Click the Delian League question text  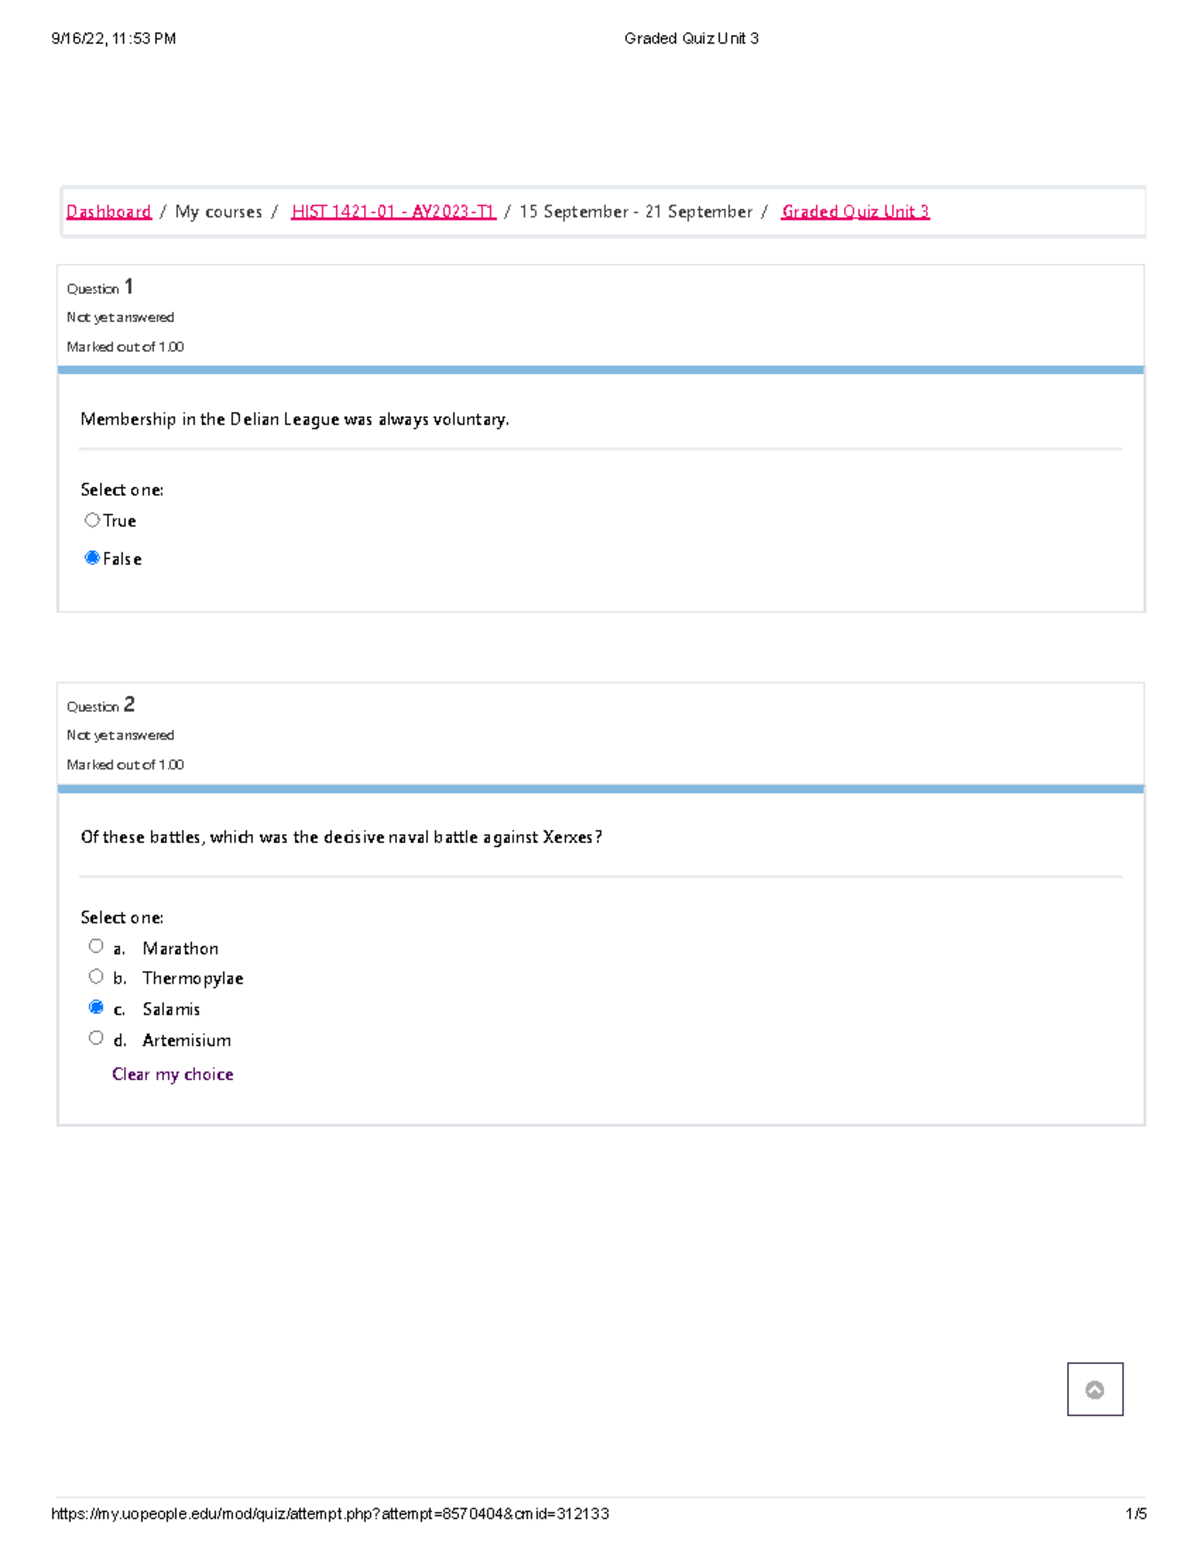coord(294,420)
